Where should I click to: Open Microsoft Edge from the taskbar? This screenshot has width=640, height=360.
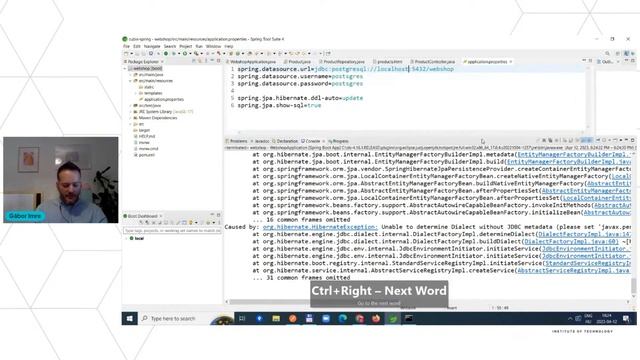(x=342, y=318)
